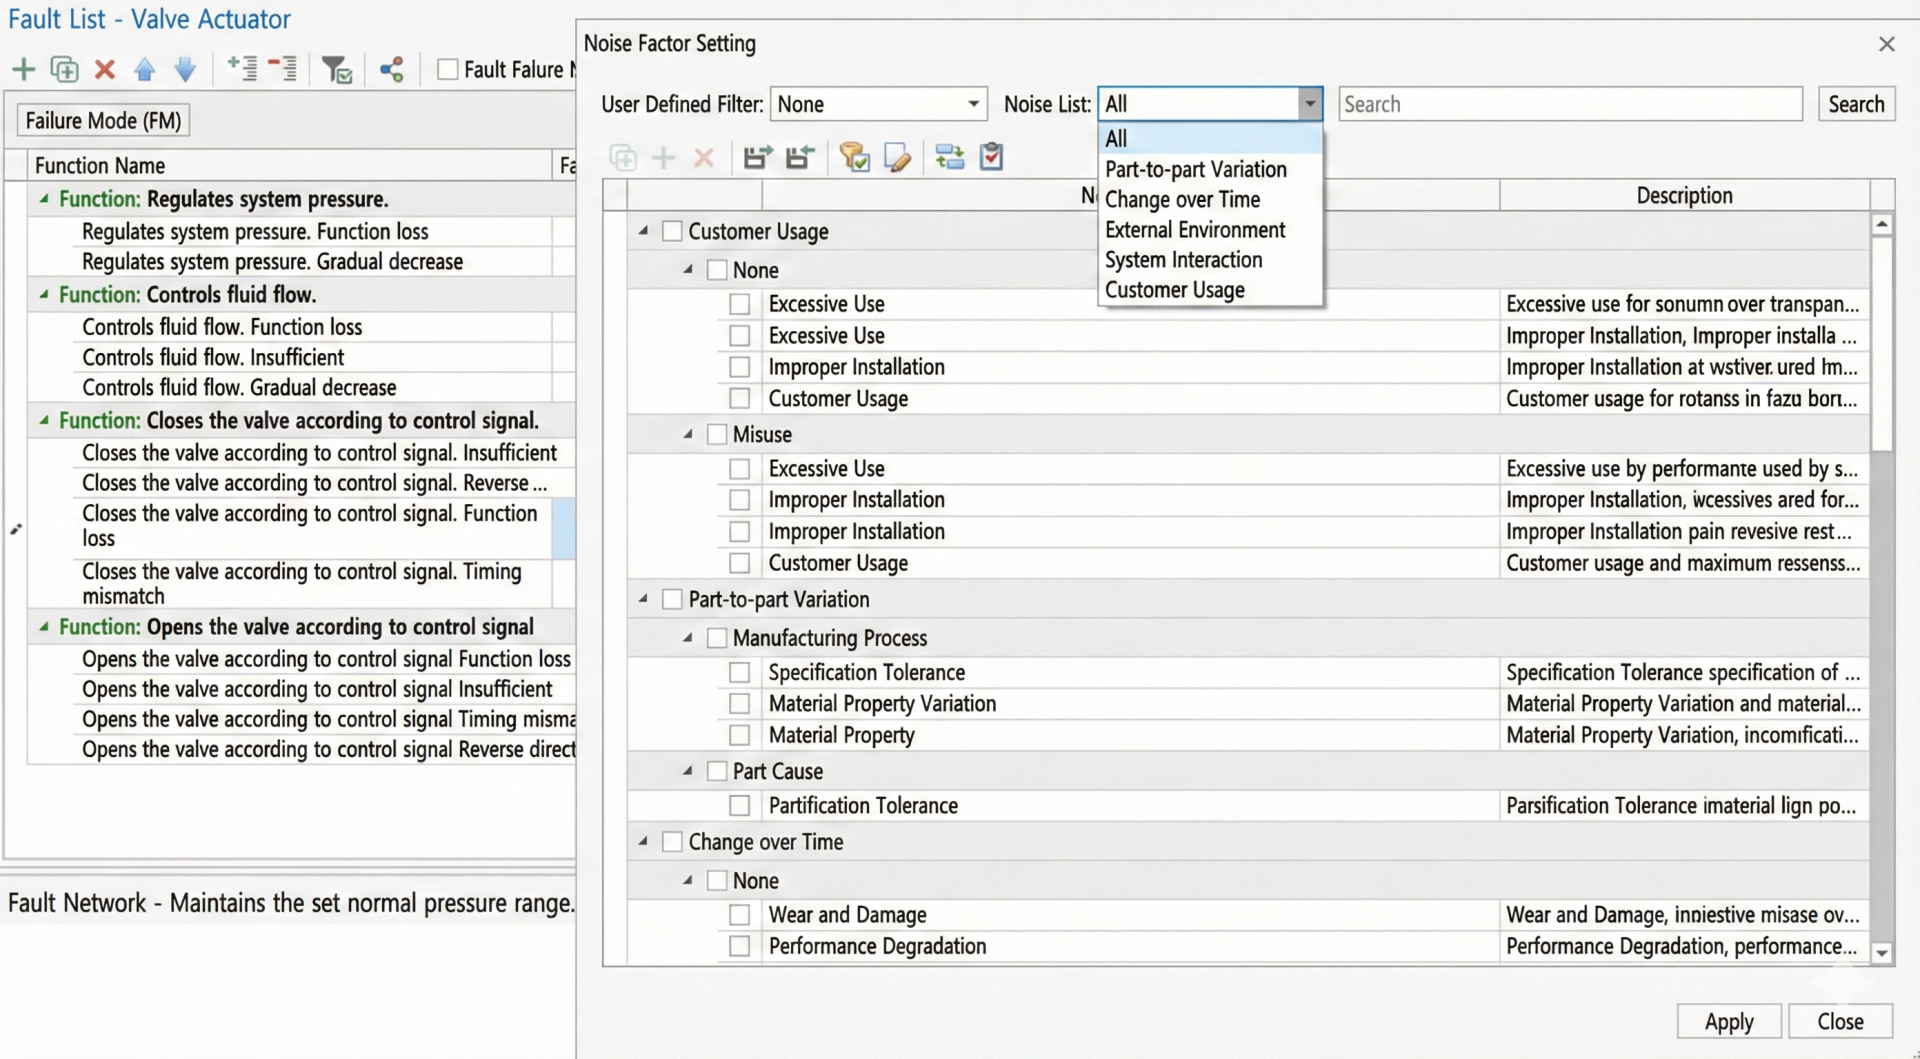This screenshot has height=1059, width=1920.
Task: Check the Wear and Damage checkbox
Action: point(739,914)
